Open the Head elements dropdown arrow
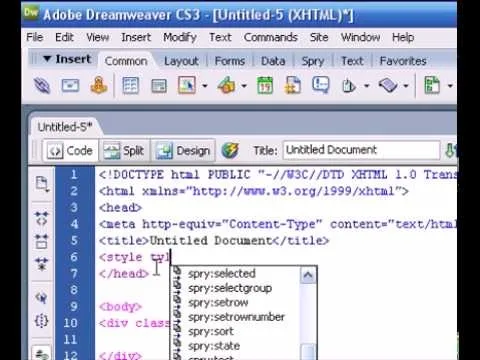The width and height of the screenshot is (480, 360). tap(367, 86)
